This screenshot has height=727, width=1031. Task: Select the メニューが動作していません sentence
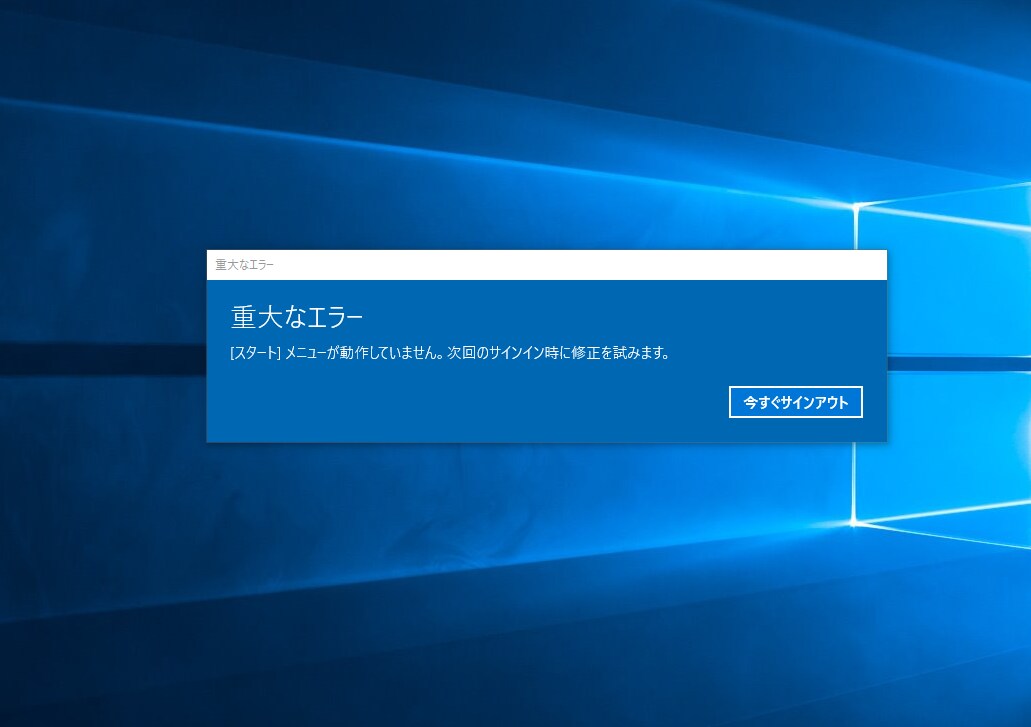pos(364,353)
